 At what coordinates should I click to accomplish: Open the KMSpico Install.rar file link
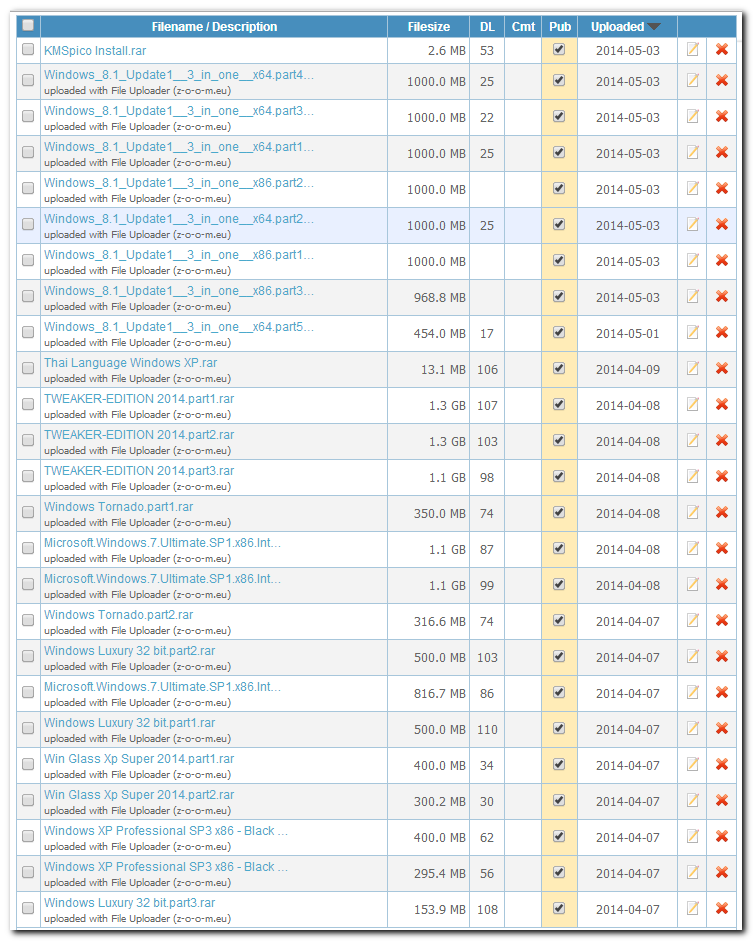point(95,50)
